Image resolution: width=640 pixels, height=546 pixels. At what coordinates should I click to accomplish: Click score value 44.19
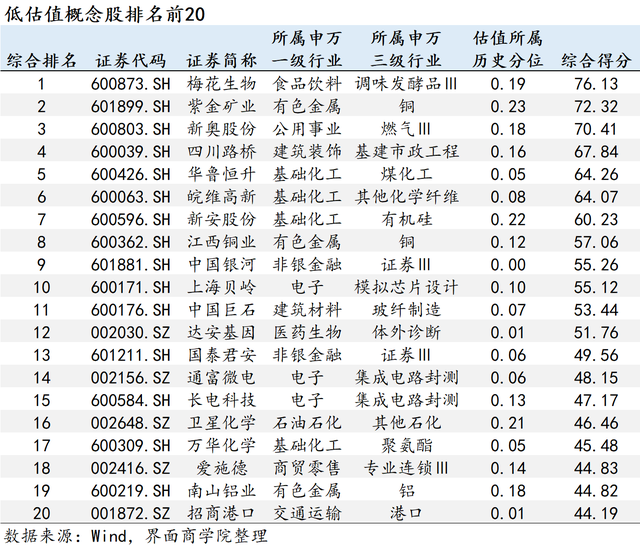coord(596,513)
